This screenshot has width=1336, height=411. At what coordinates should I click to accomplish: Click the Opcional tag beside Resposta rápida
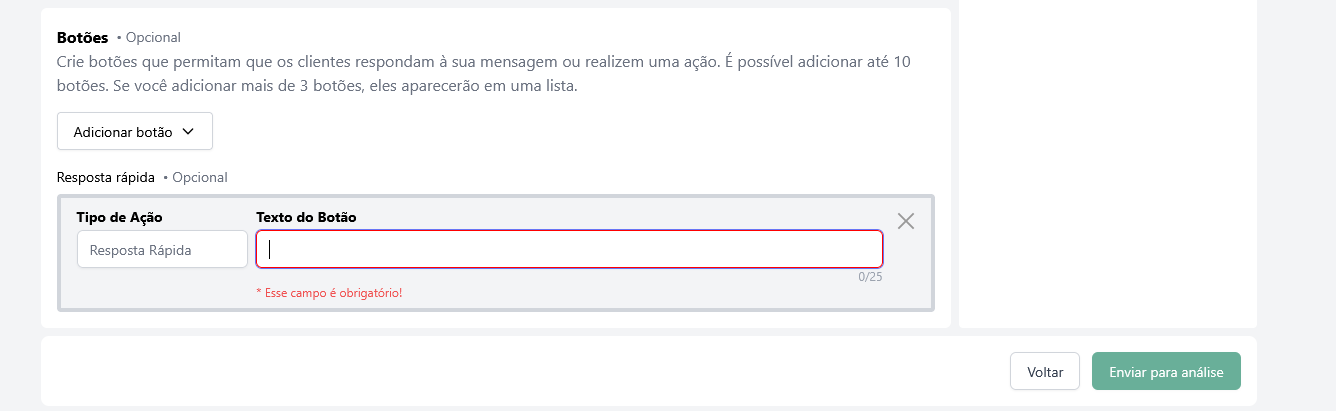(x=200, y=177)
